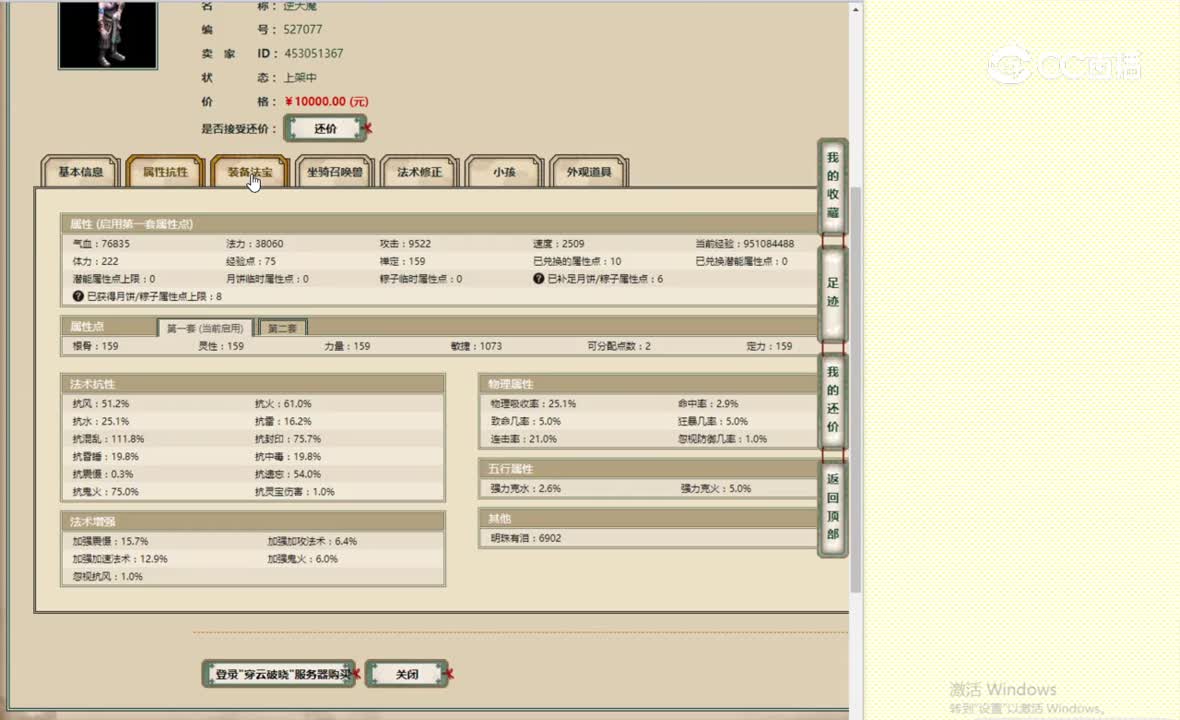Click 气血: 76835 value
1180x720 pixels.
pos(101,244)
